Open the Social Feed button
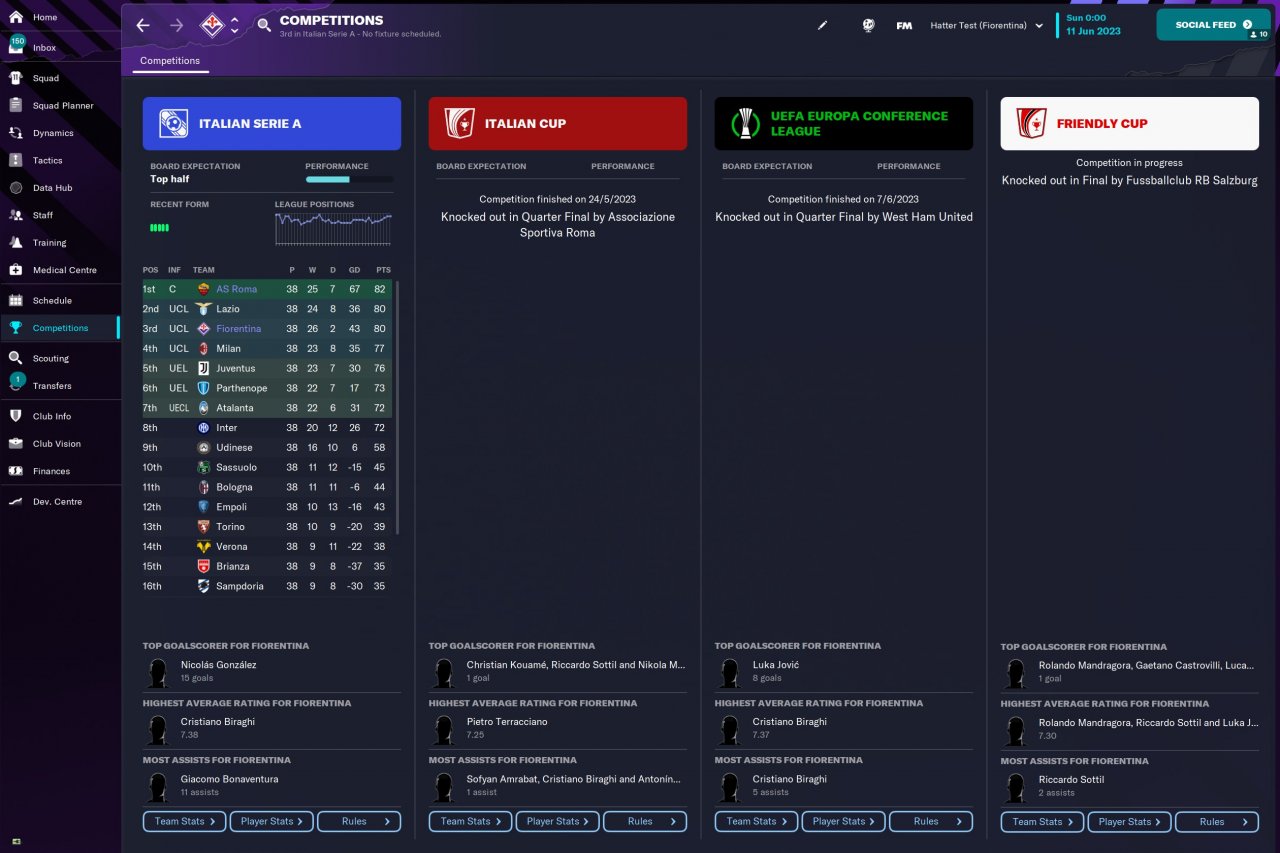Image resolution: width=1280 pixels, height=853 pixels. 1213,25
